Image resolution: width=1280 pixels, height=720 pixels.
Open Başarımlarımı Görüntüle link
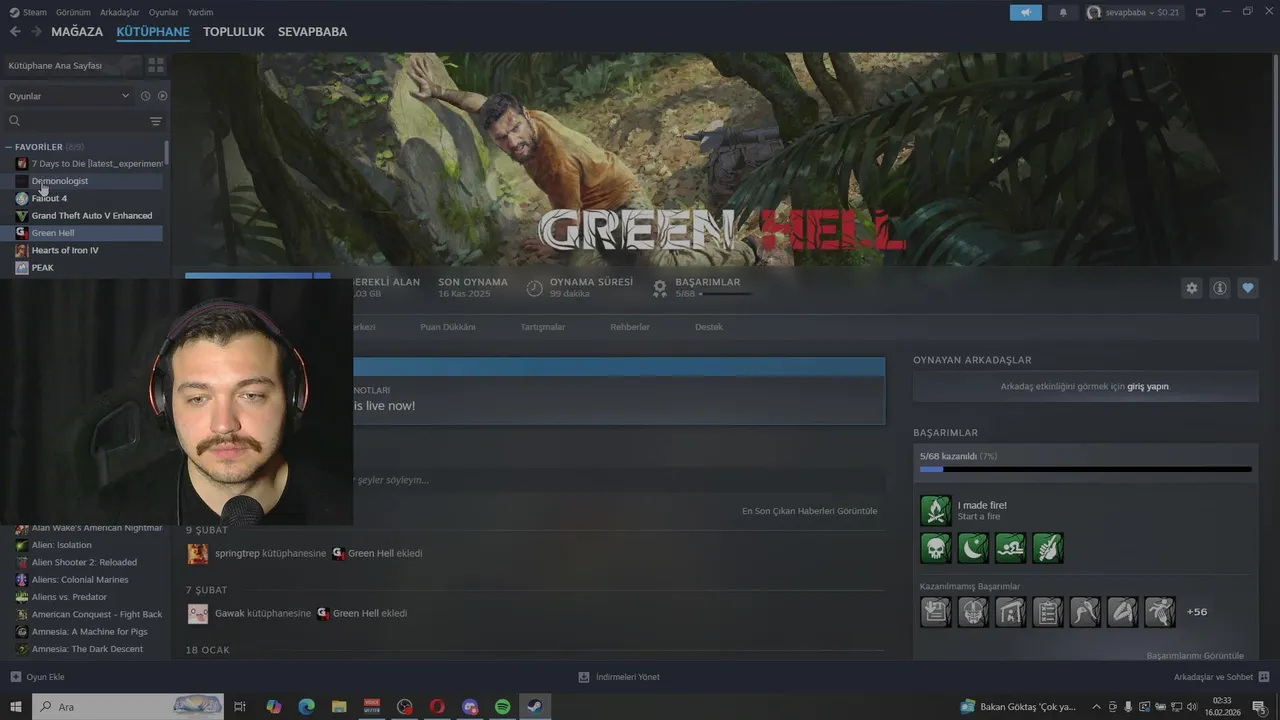1195,656
